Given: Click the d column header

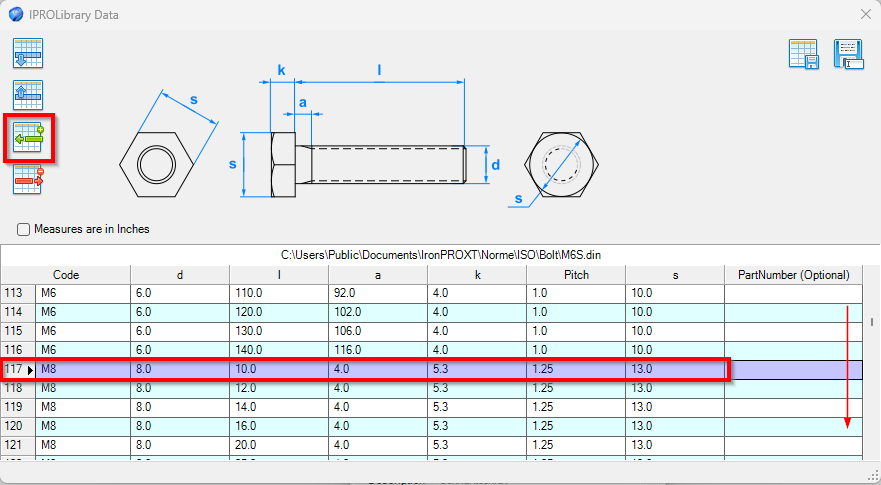Looking at the screenshot, I should [x=180, y=275].
